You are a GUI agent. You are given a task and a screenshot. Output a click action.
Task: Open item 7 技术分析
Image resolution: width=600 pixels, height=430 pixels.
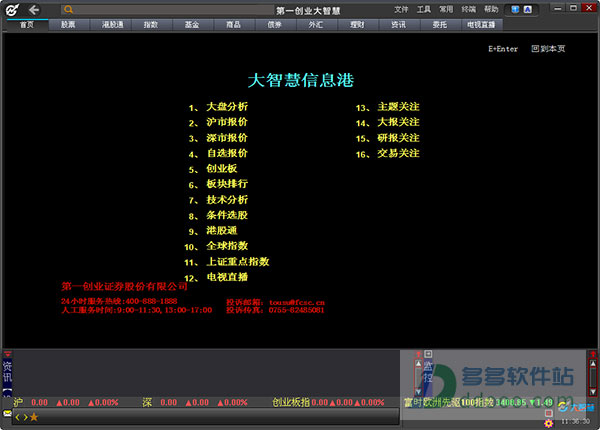[218, 200]
